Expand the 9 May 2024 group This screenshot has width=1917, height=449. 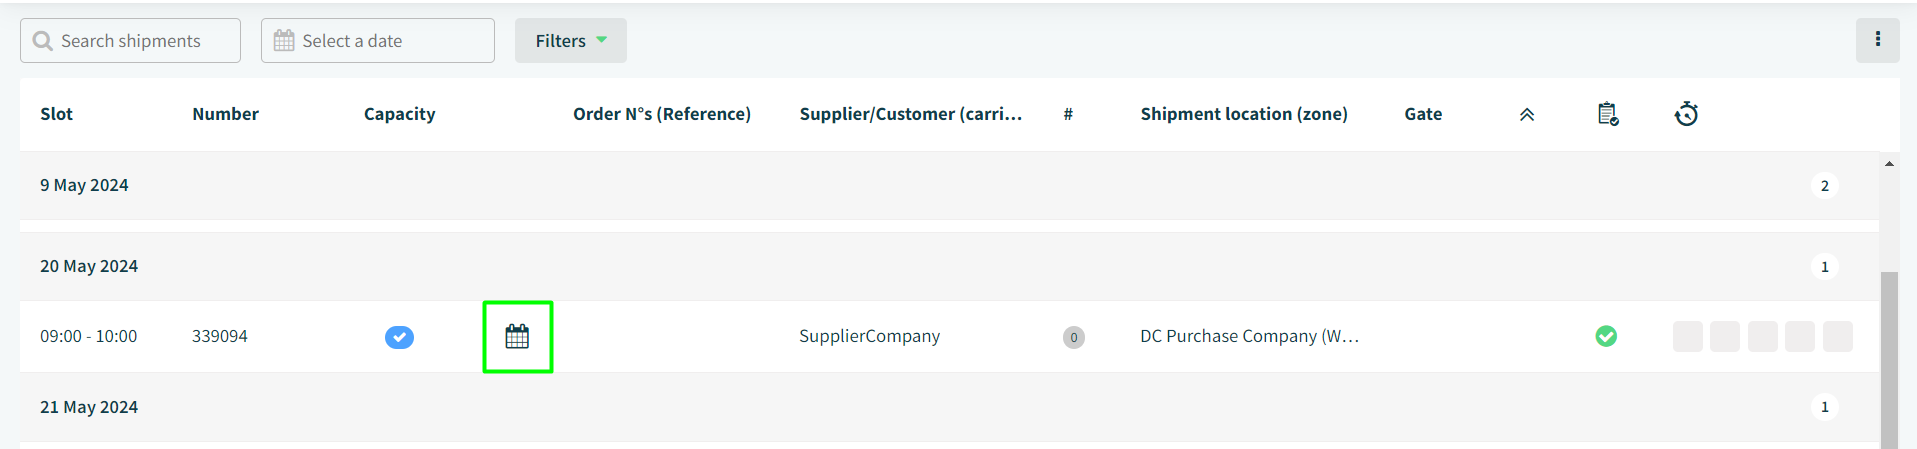click(949, 186)
